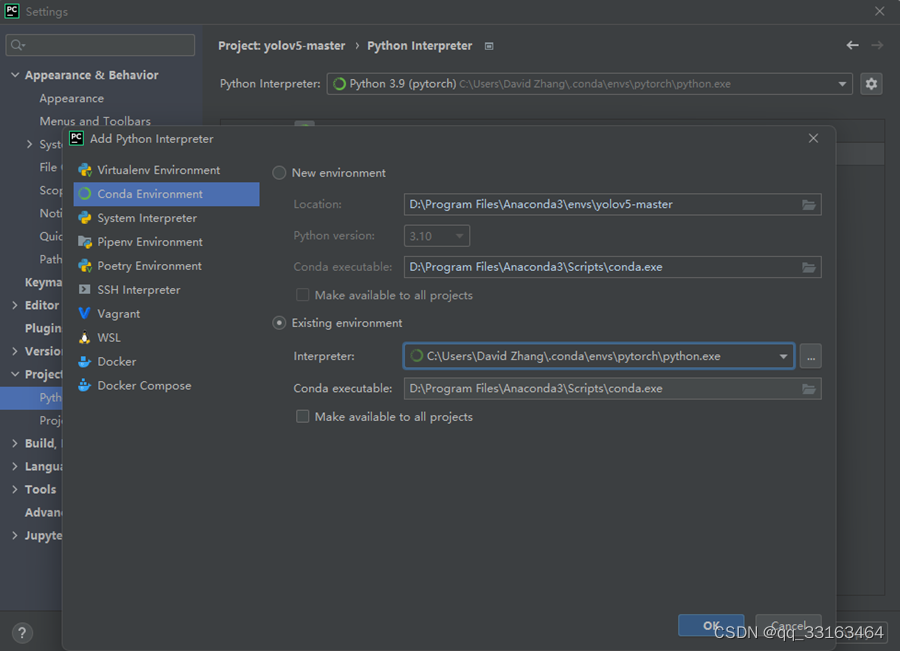Click the ellipsis button beside Interpreter
Image resolution: width=900 pixels, height=651 pixels.
(x=810, y=356)
